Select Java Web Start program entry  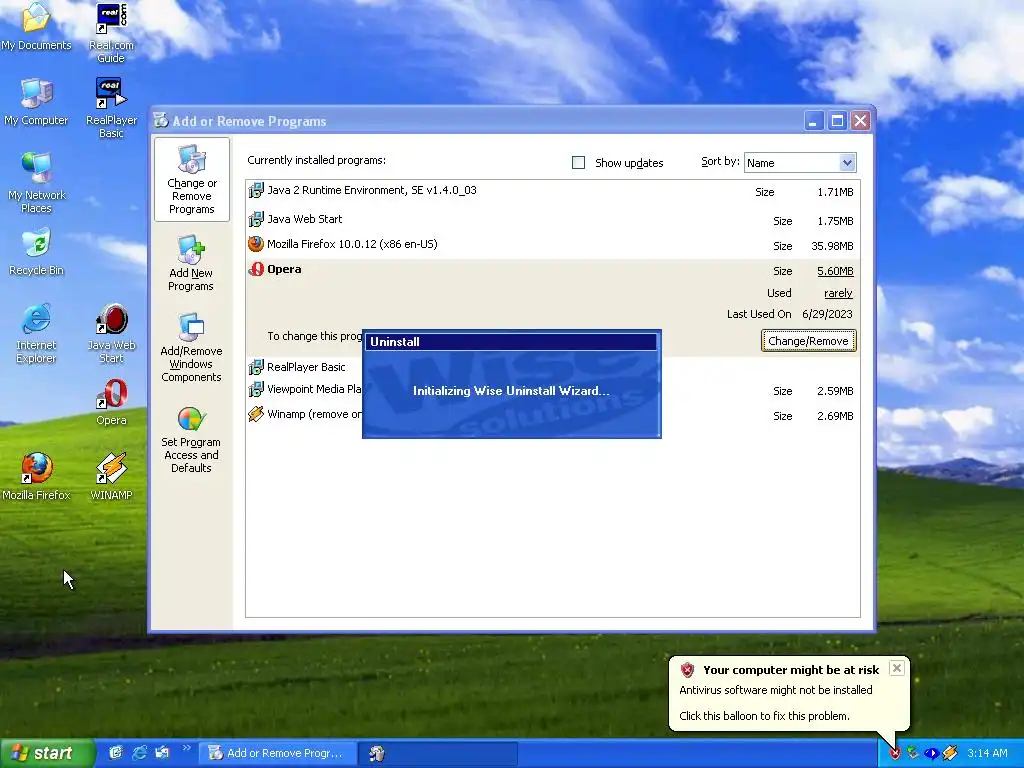(x=552, y=220)
